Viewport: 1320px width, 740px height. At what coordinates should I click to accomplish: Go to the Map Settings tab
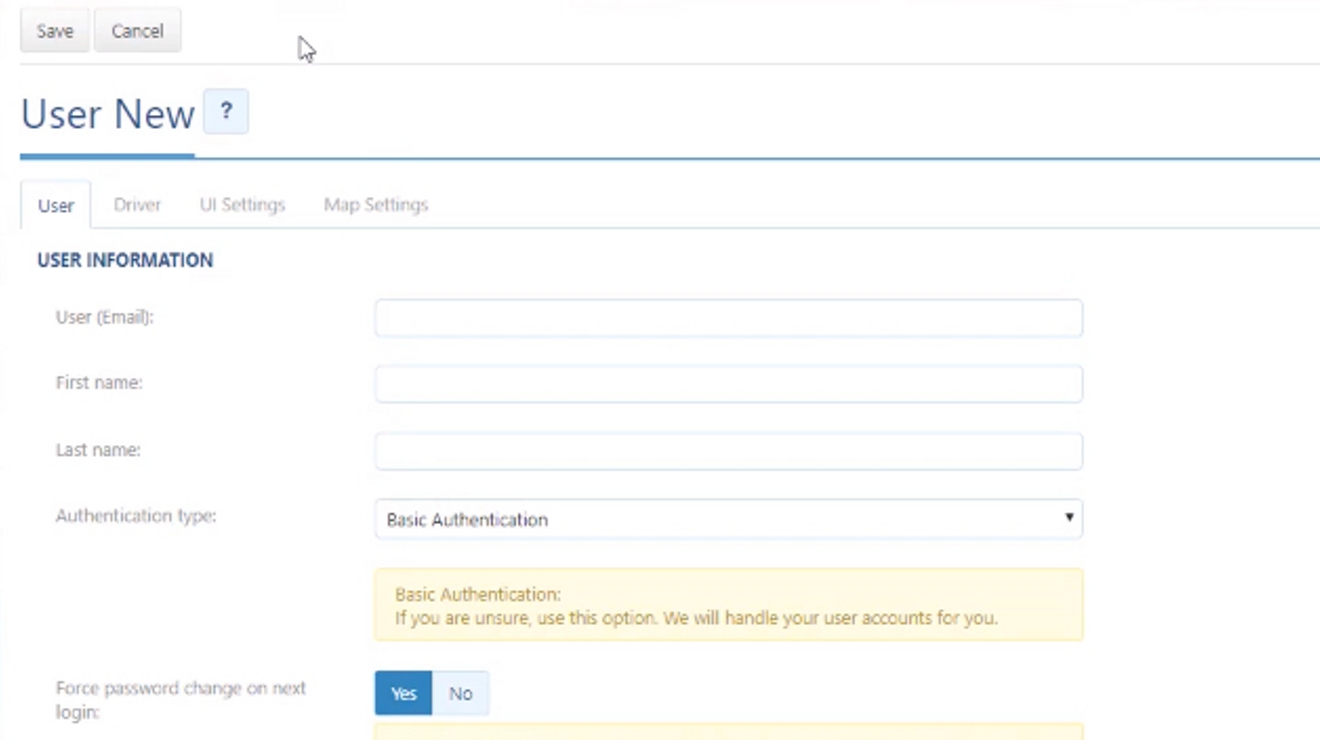coord(376,205)
